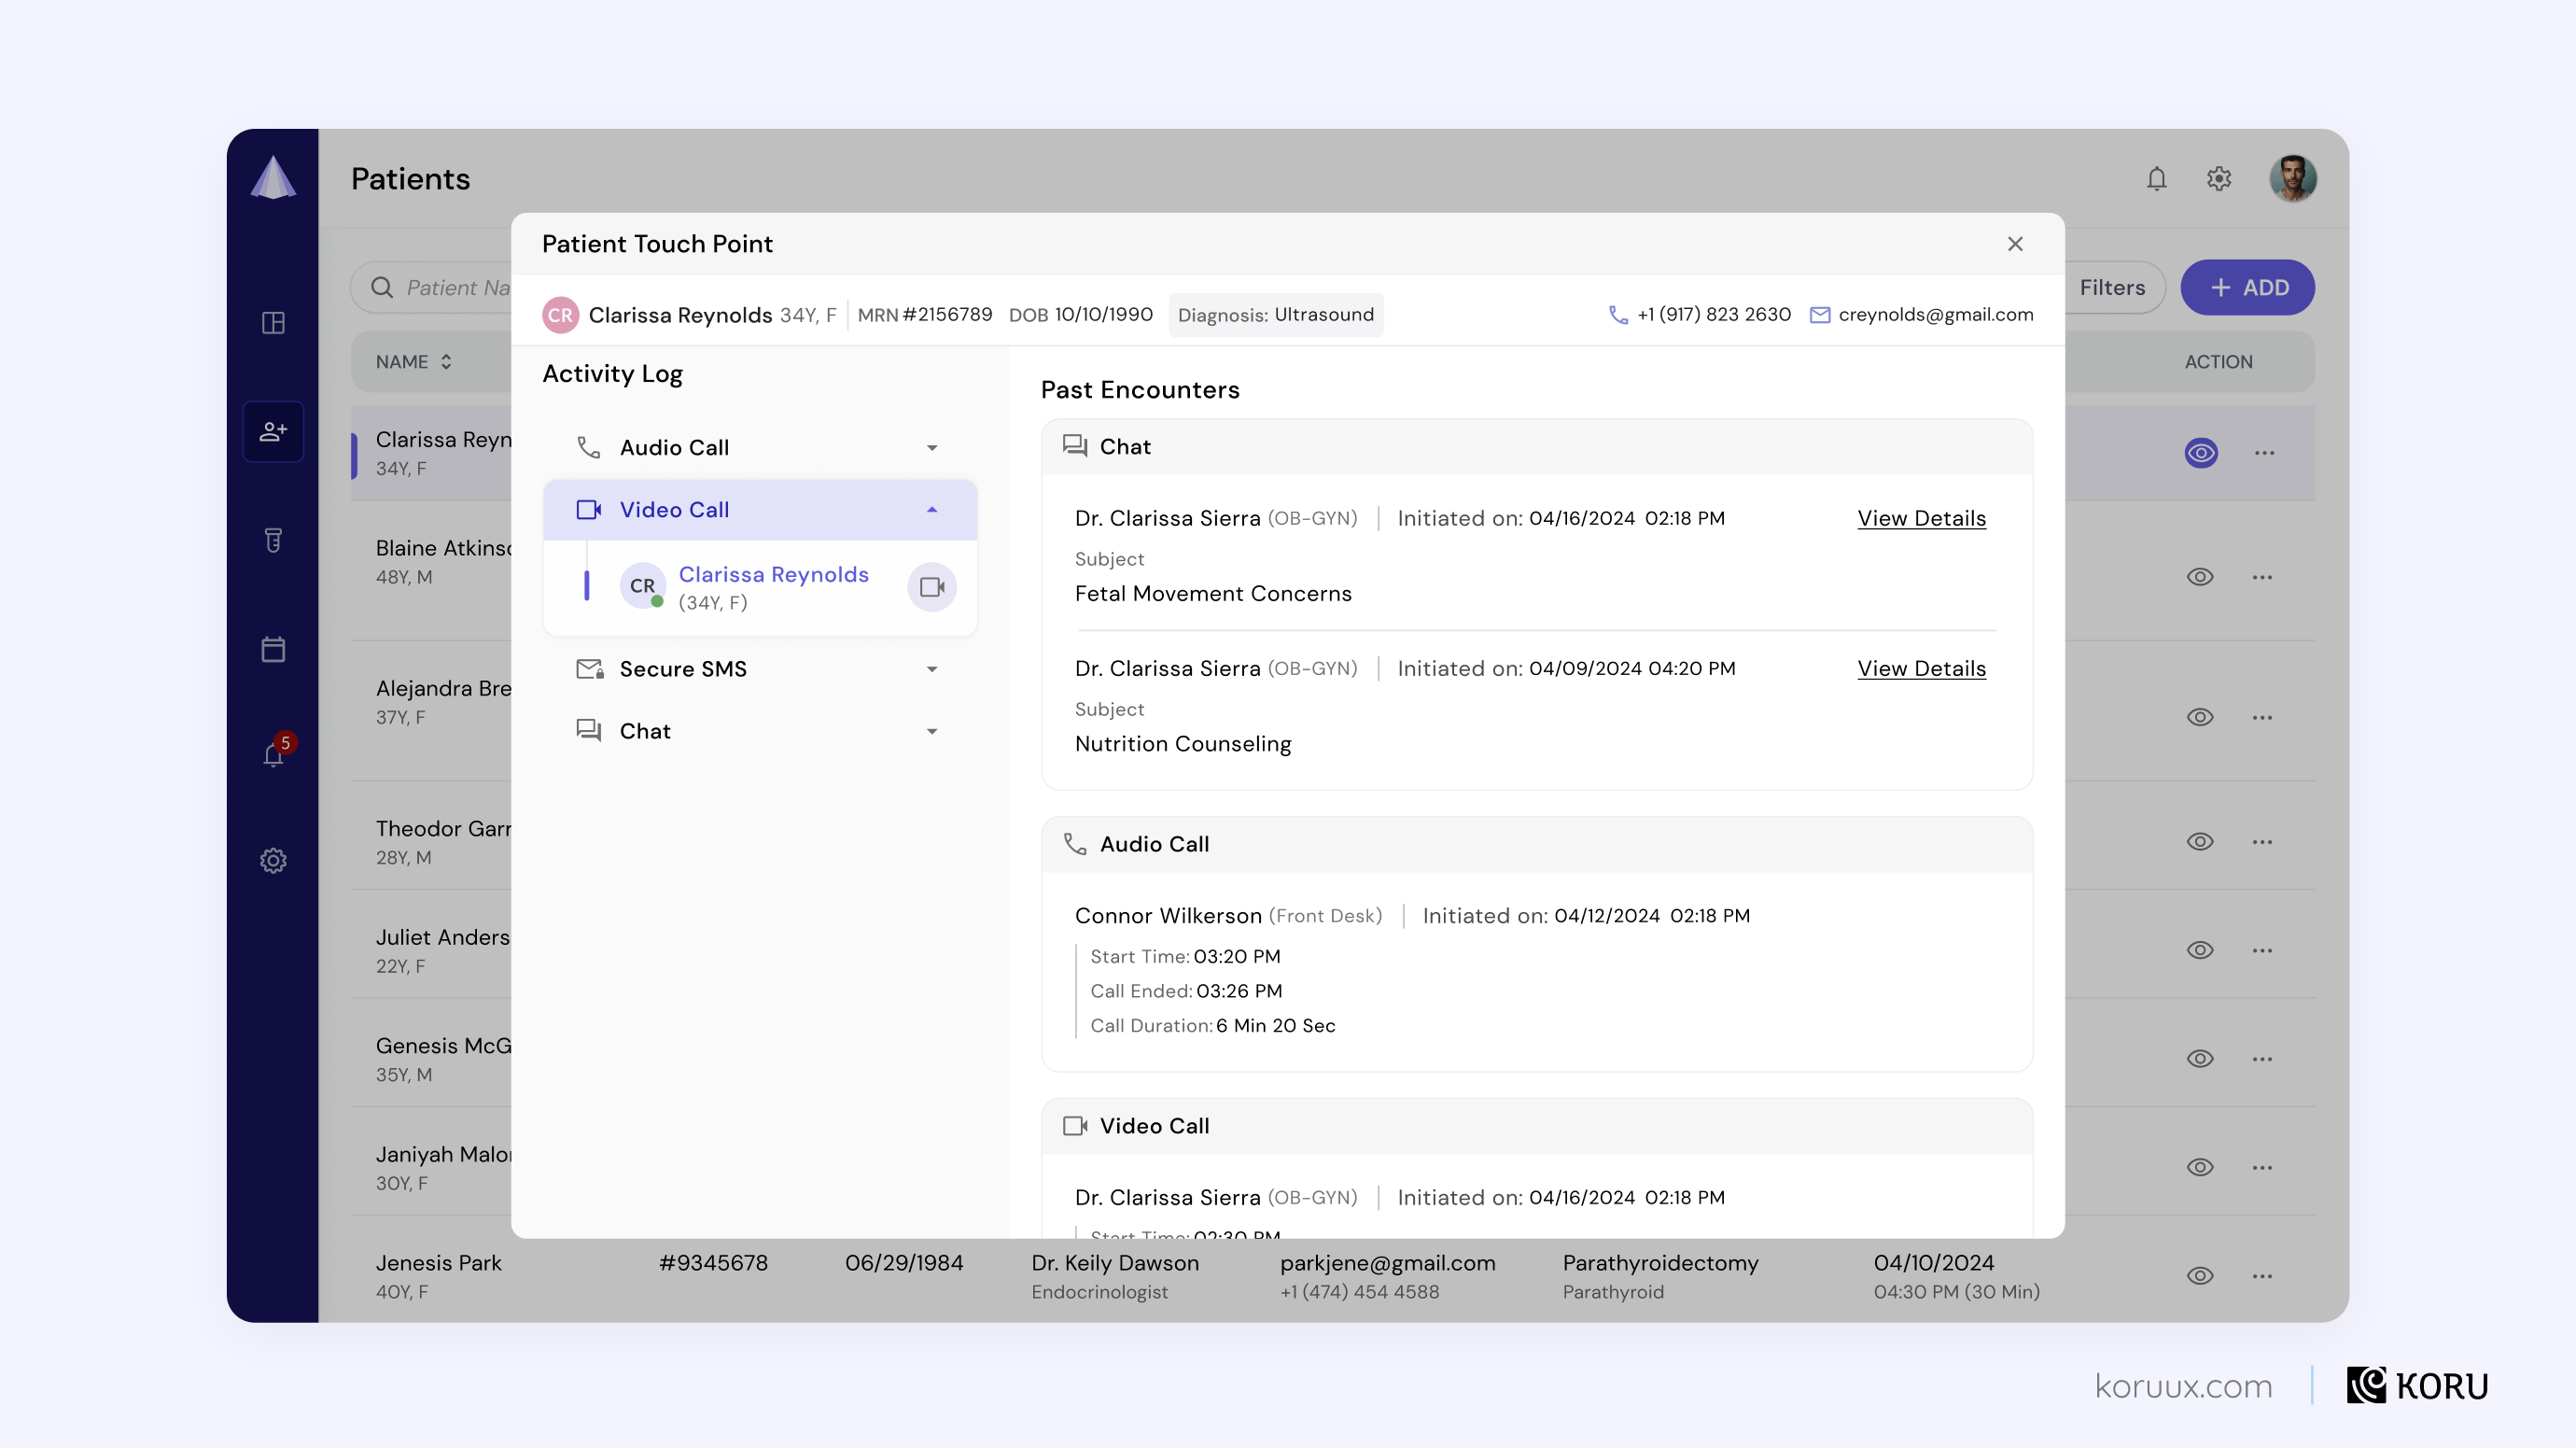
Task: Toggle visibility eye on Jenesis Park row
Action: (2200, 1276)
